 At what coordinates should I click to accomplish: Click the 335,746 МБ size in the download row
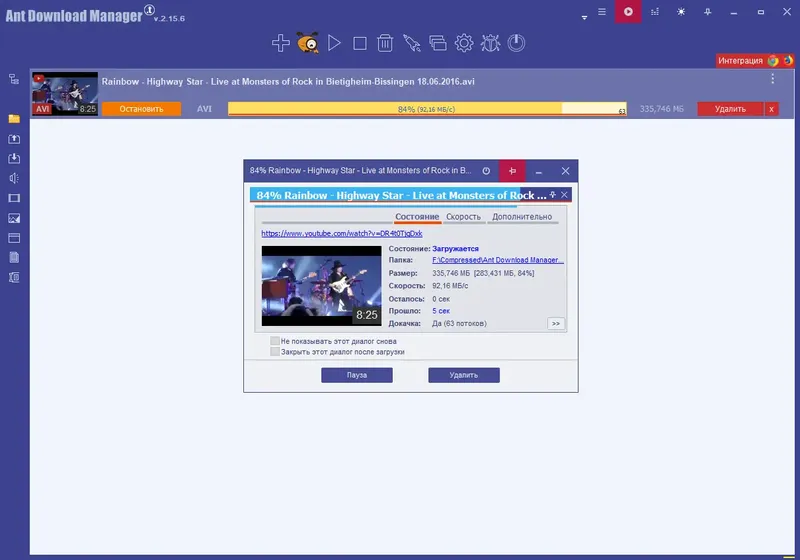click(x=662, y=109)
